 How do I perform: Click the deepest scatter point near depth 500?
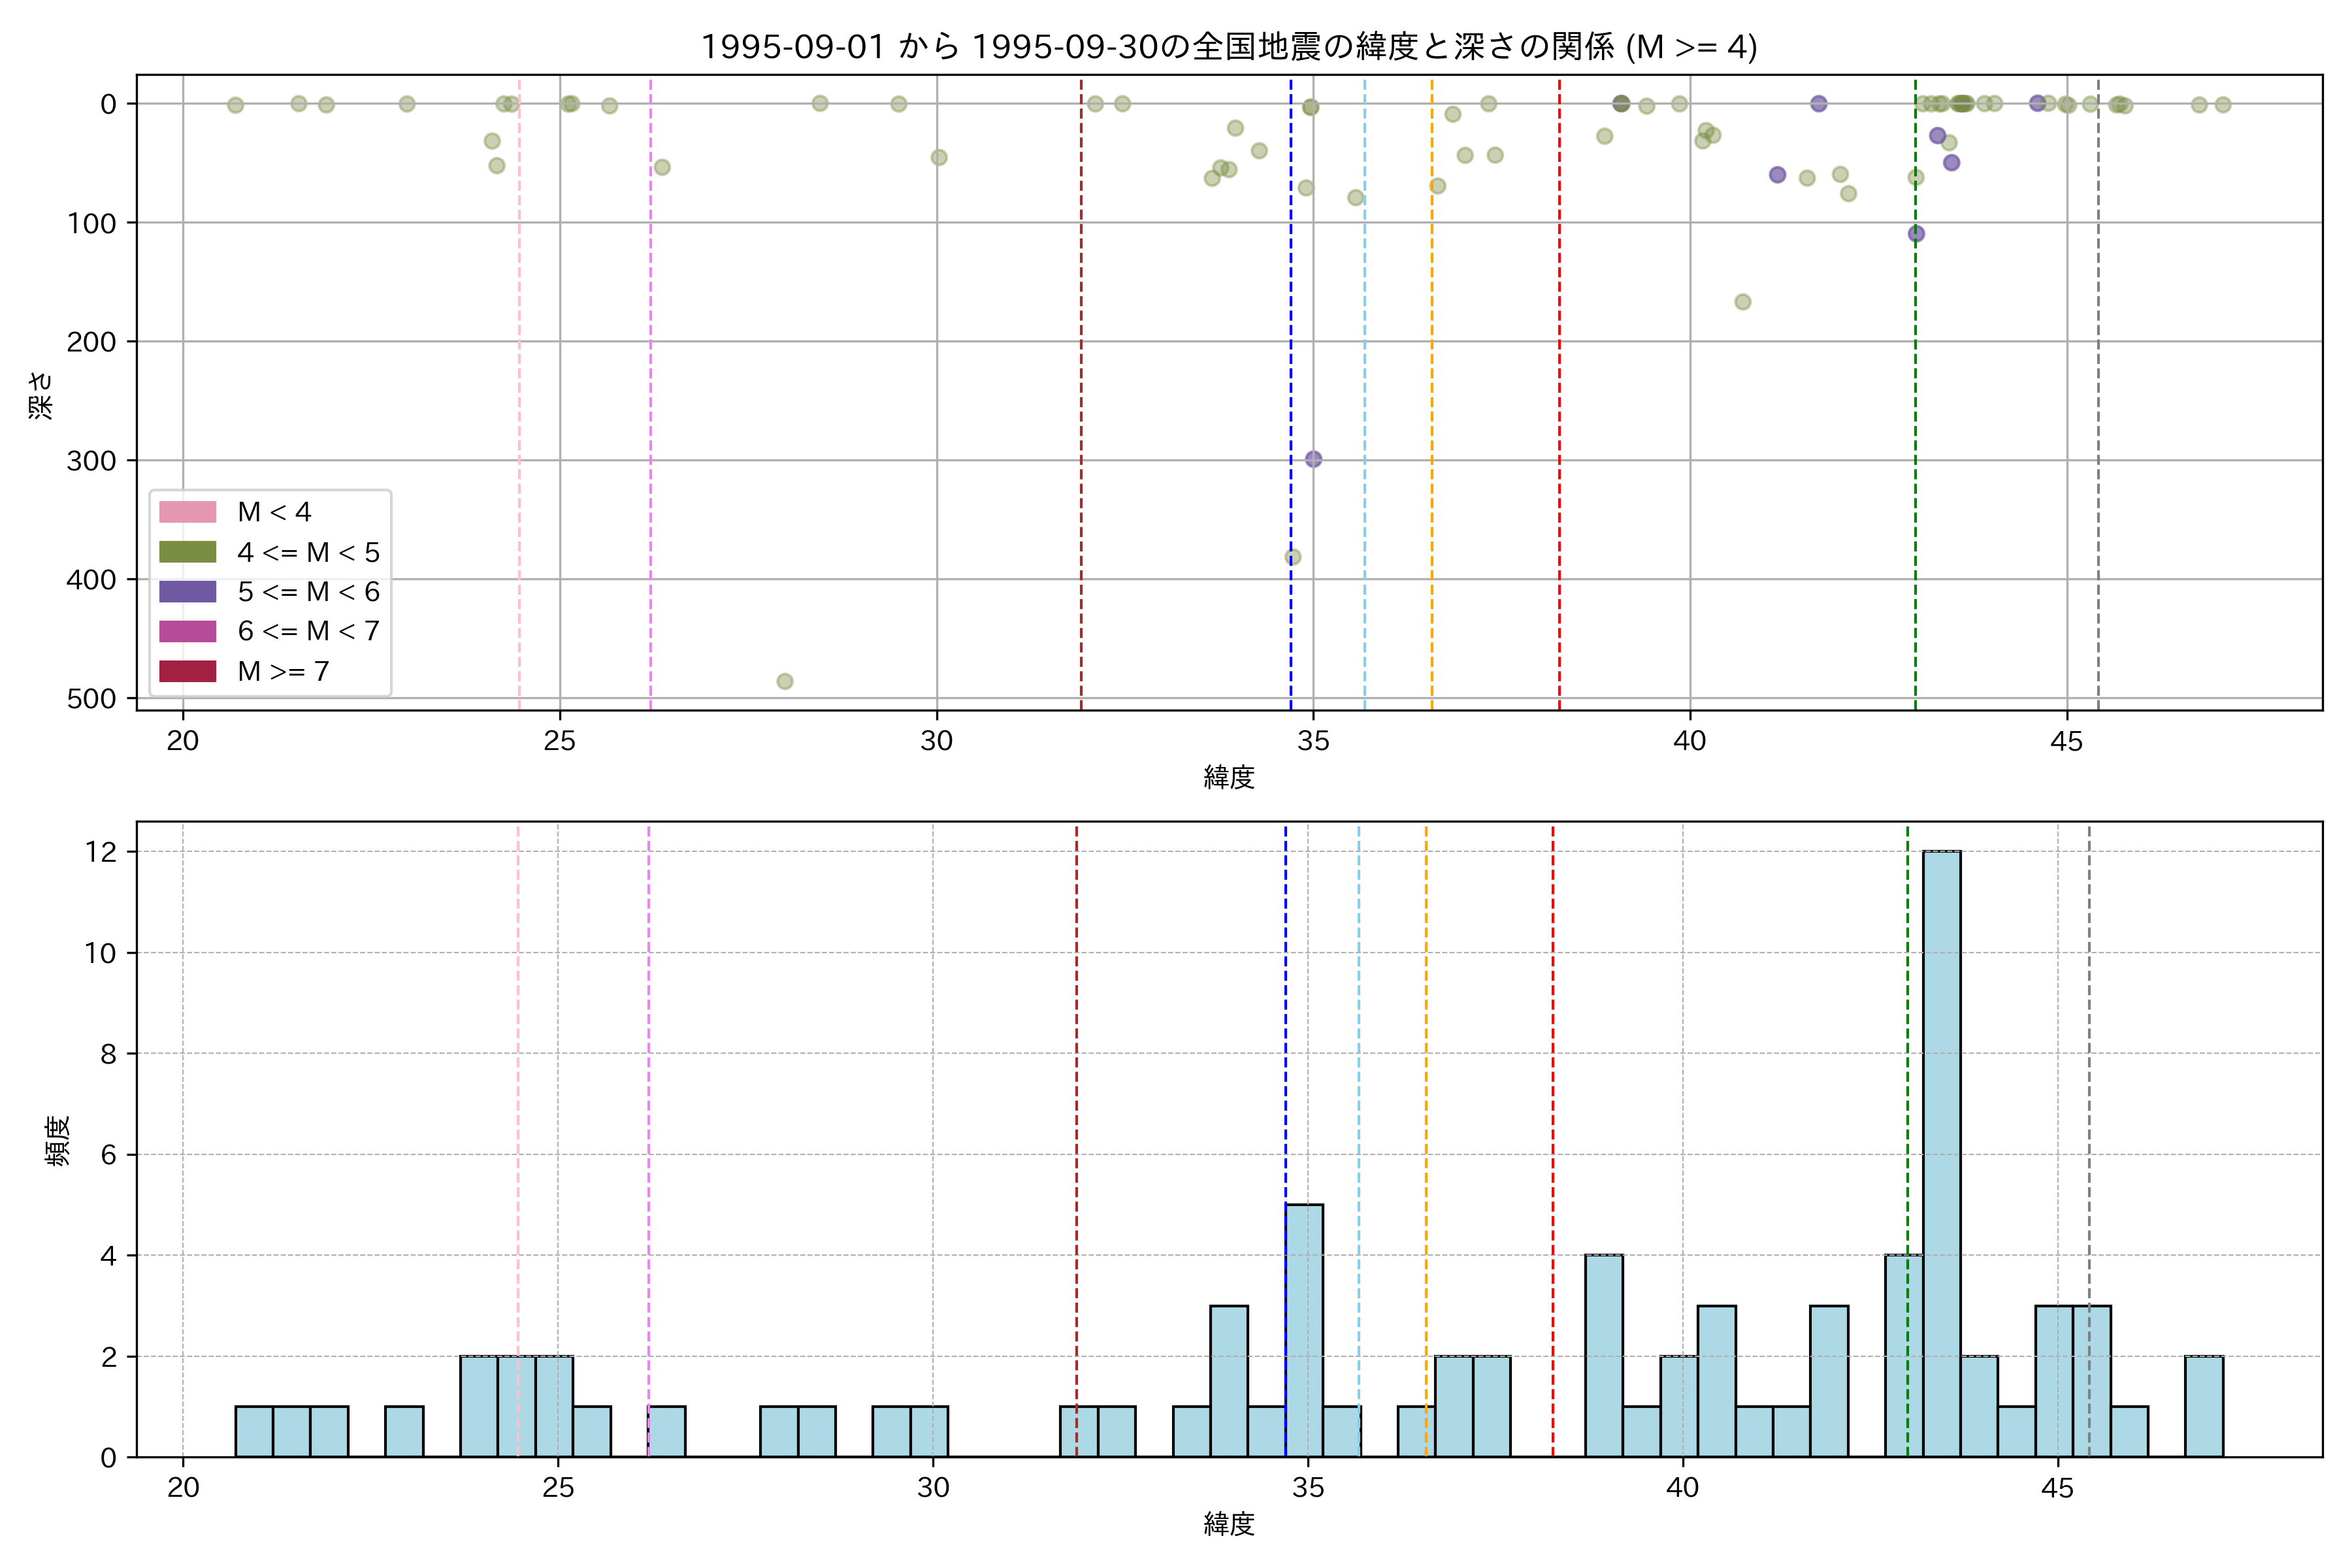click(x=785, y=681)
